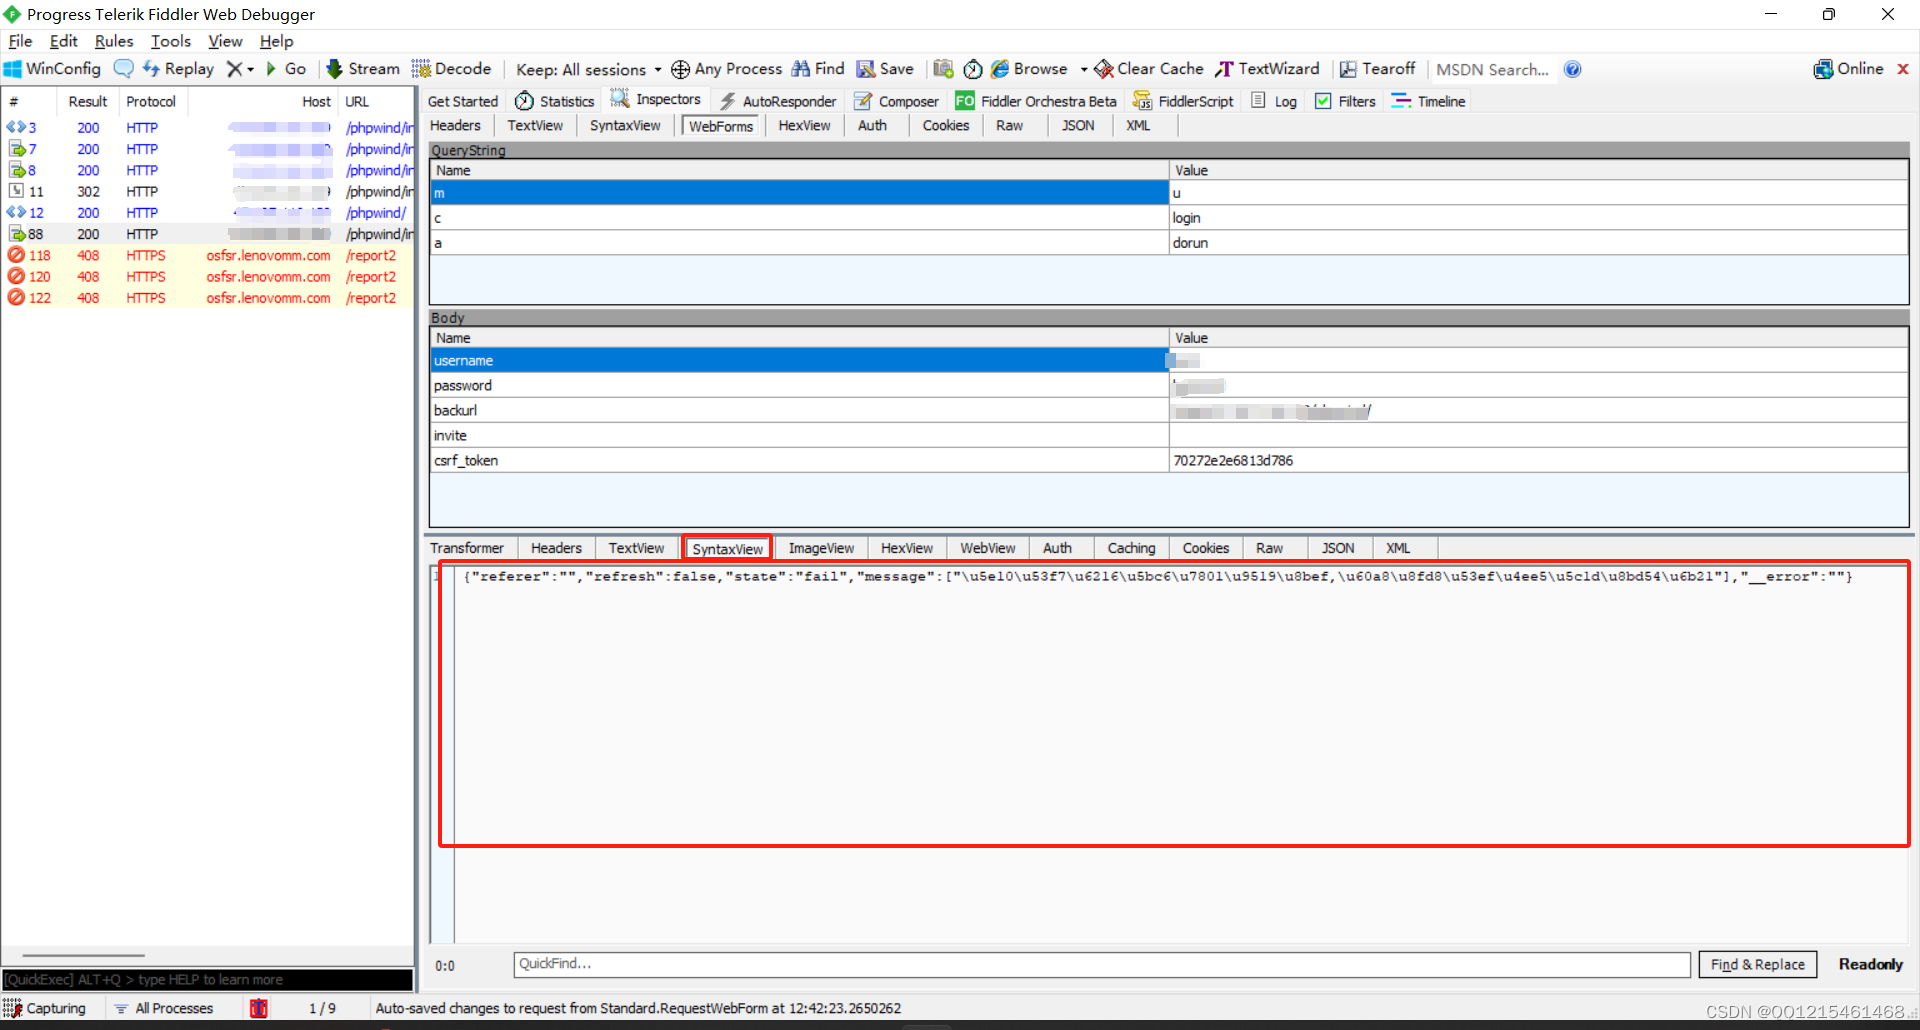Screen dimensions: 1920x1030
Task: Click the Readonly label
Action: point(1870,964)
